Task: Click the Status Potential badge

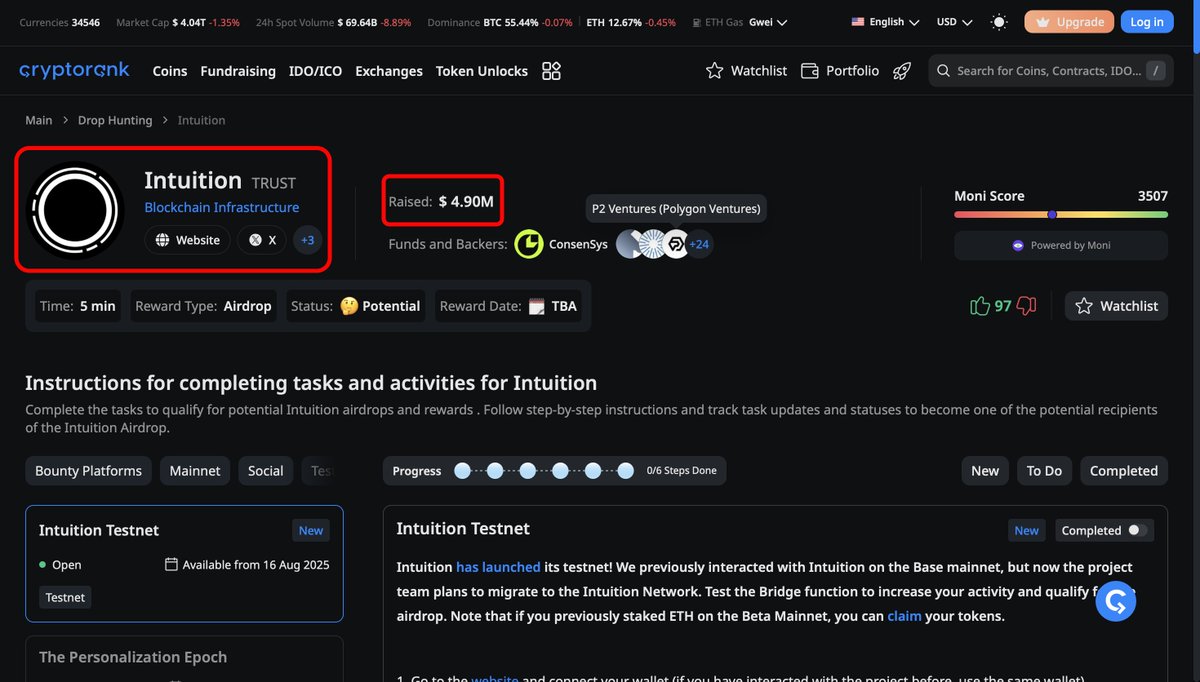Action: [x=356, y=306]
